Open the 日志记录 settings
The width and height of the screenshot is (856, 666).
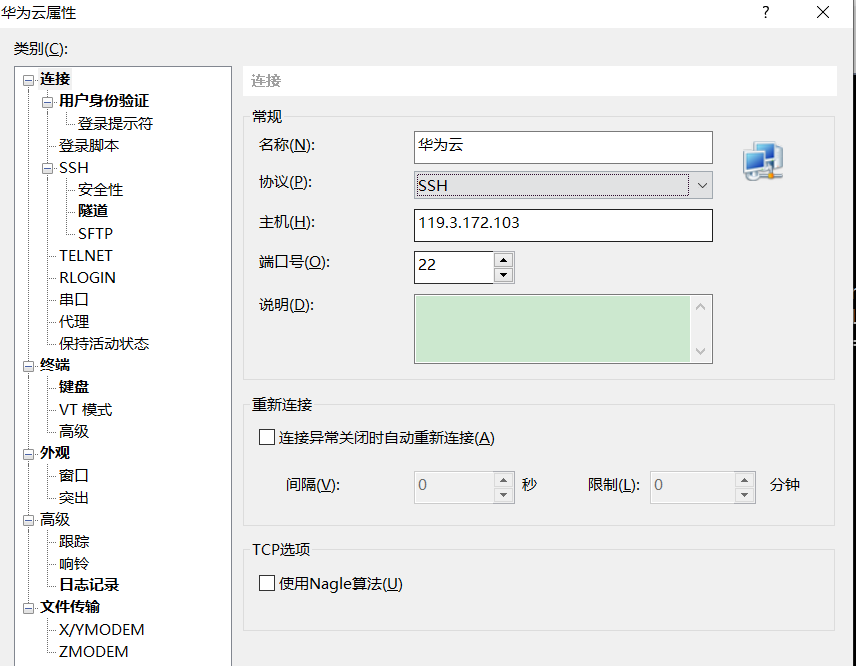tap(88, 585)
